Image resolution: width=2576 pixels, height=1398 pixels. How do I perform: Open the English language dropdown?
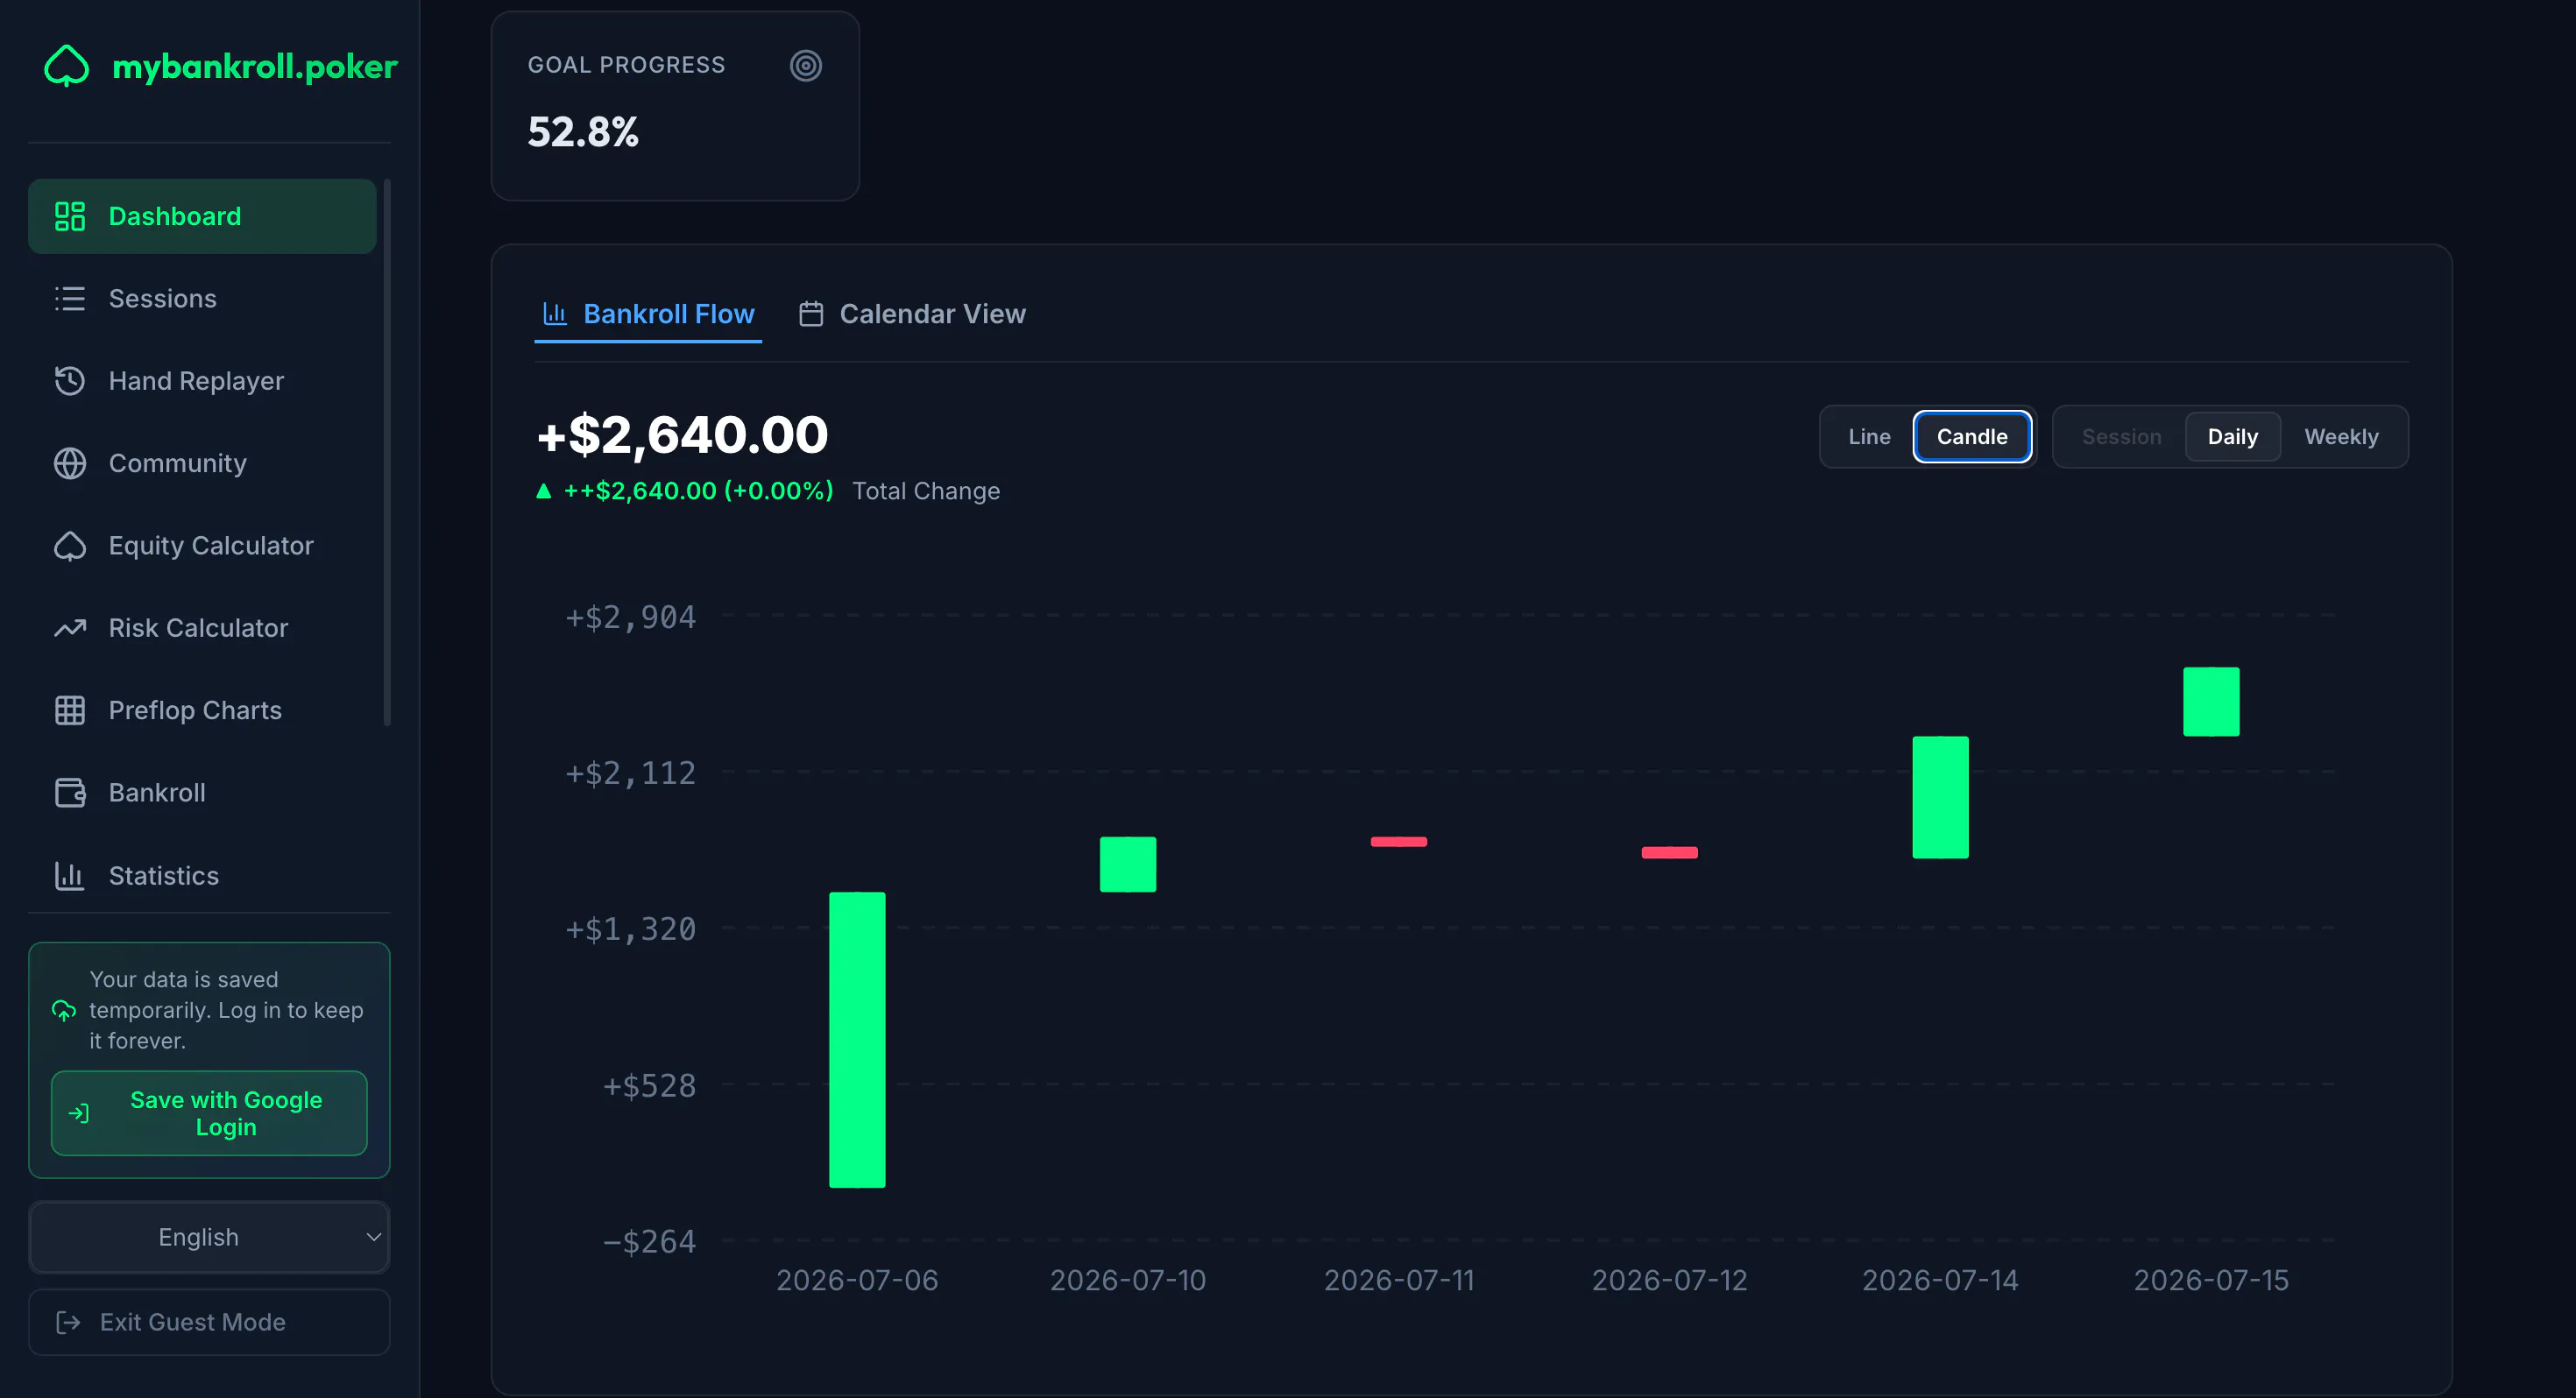tap(209, 1237)
